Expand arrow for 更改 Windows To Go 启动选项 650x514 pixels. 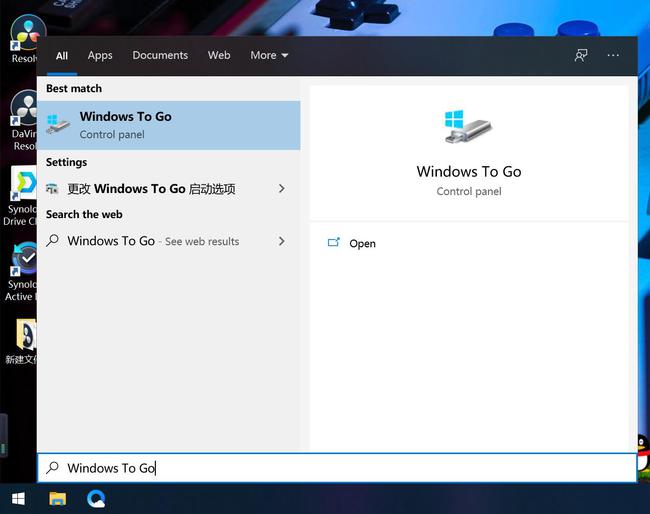pyautogui.click(x=281, y=188)
